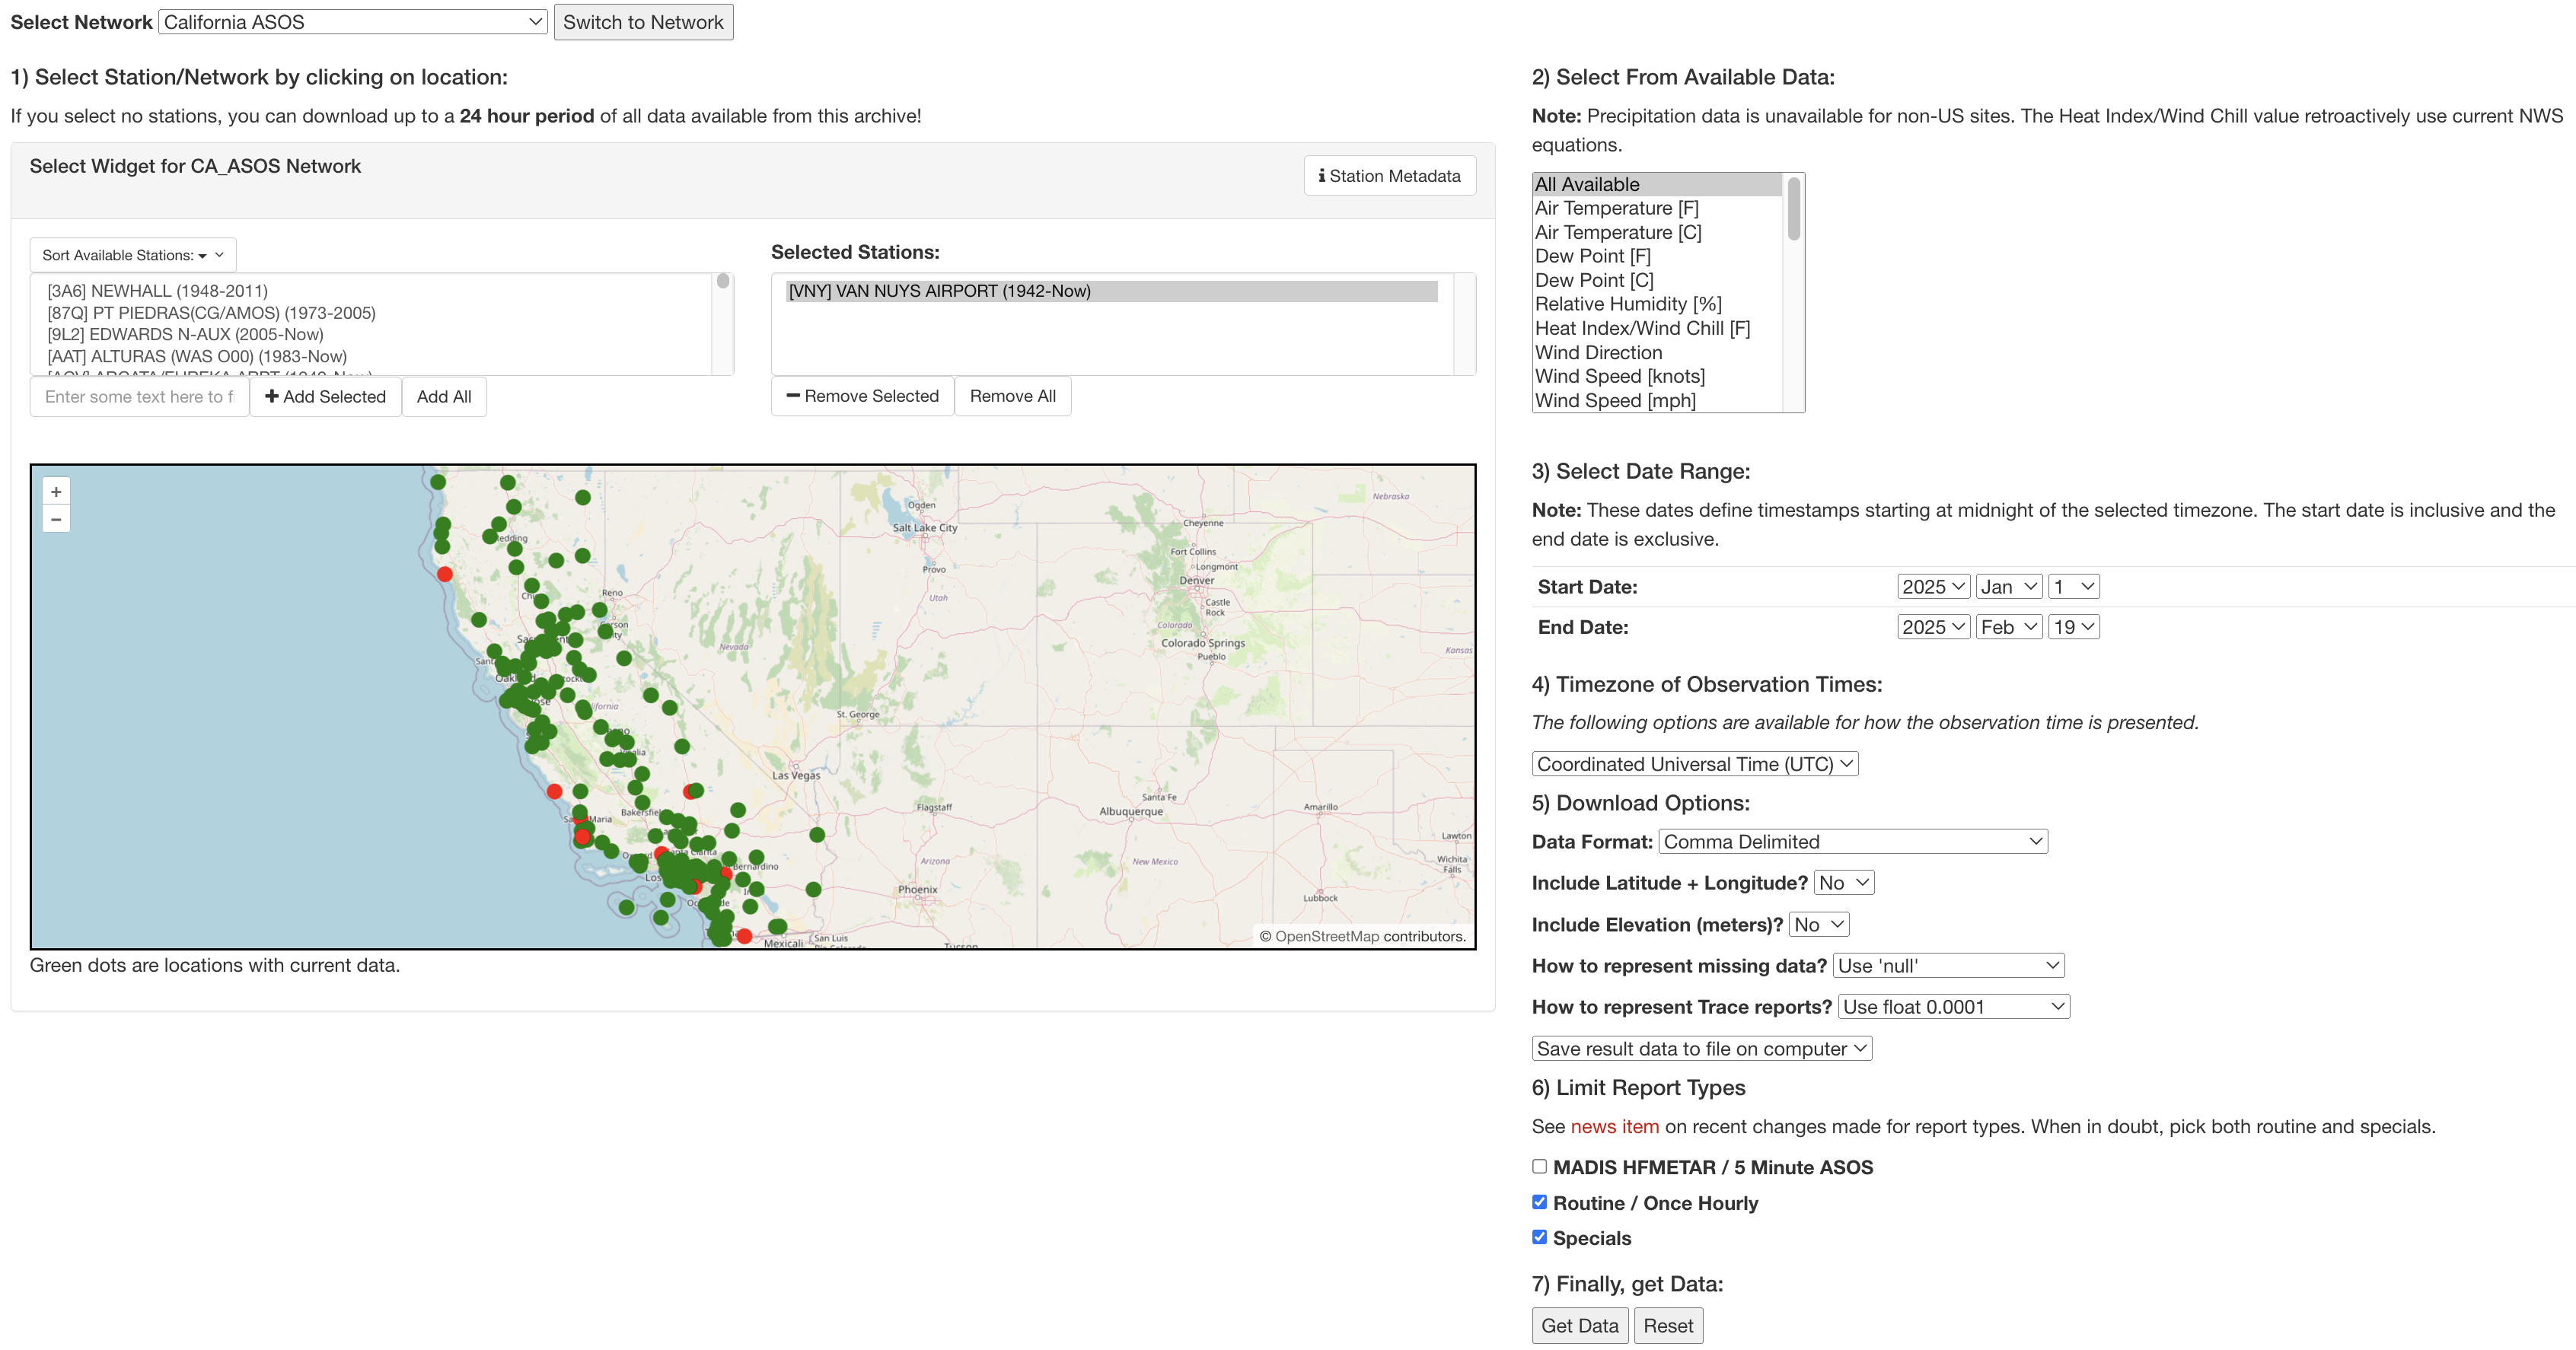Select Air Temperature [F] in data list

[1616, 208]
